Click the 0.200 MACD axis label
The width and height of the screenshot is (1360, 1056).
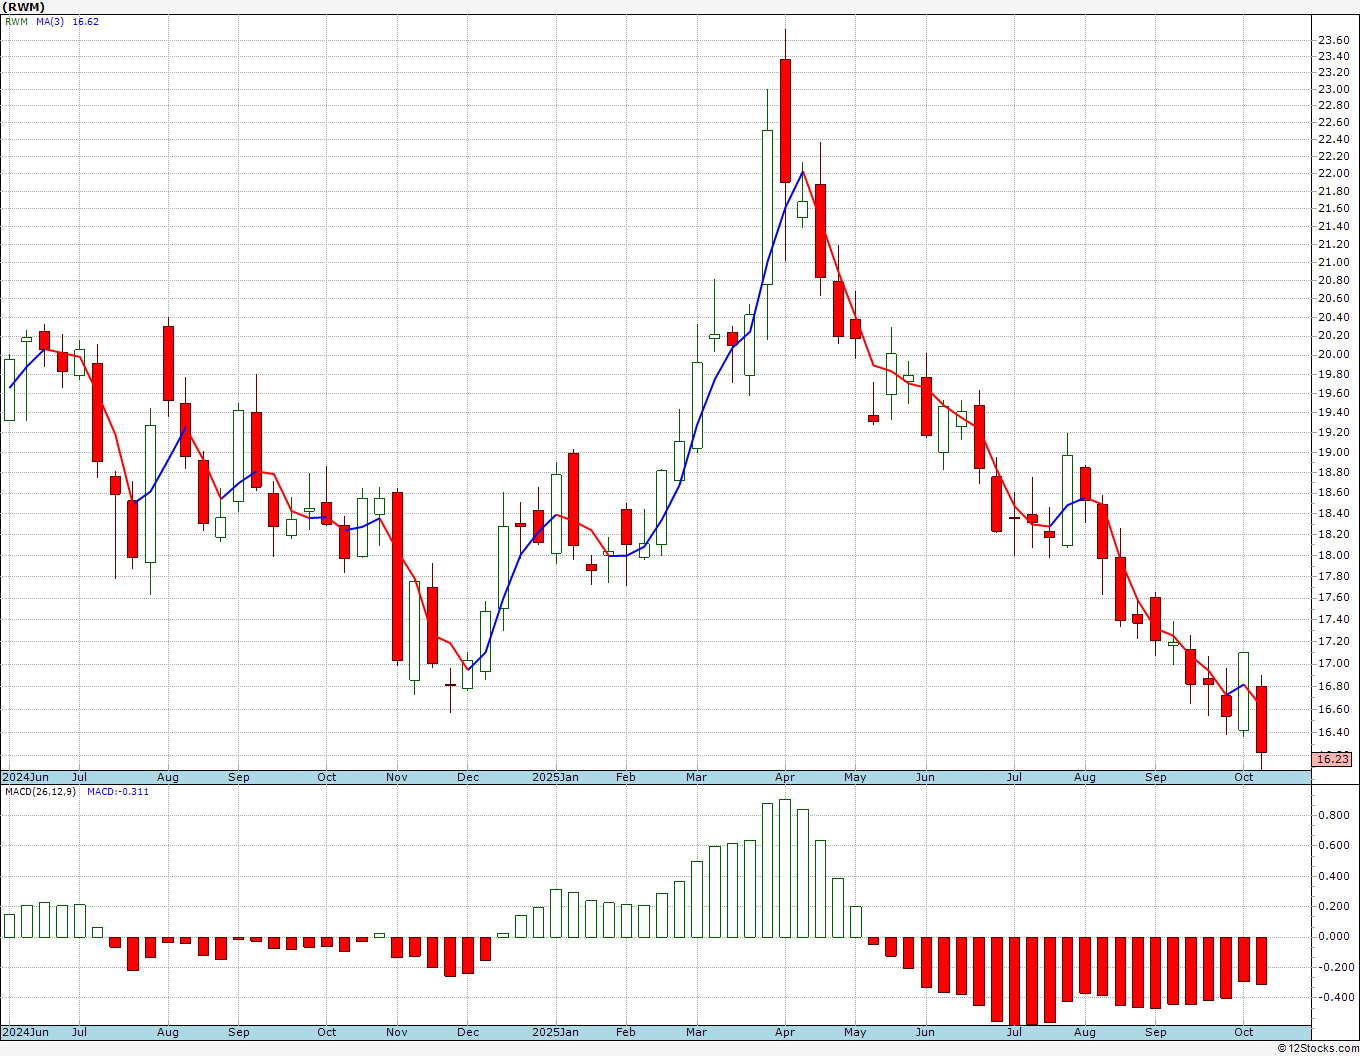(1333, 906)
